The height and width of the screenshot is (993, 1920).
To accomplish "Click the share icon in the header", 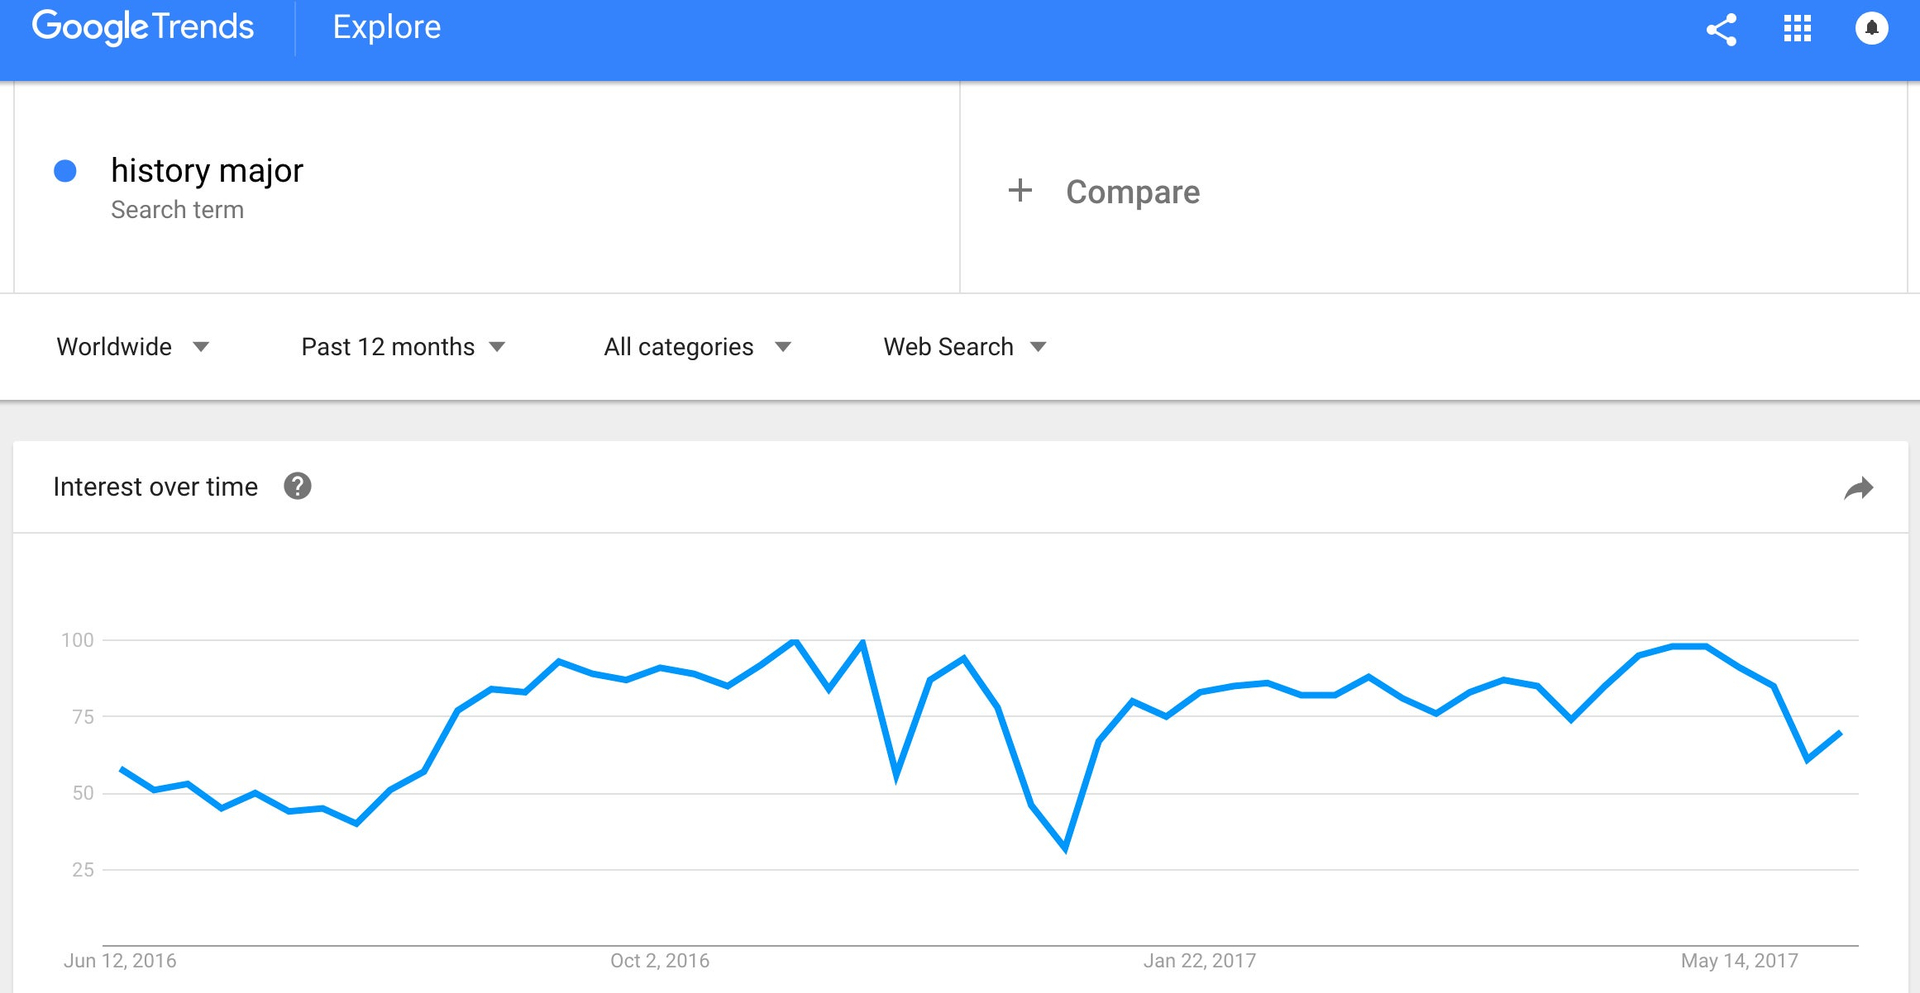I will [x=1721, y=29].
